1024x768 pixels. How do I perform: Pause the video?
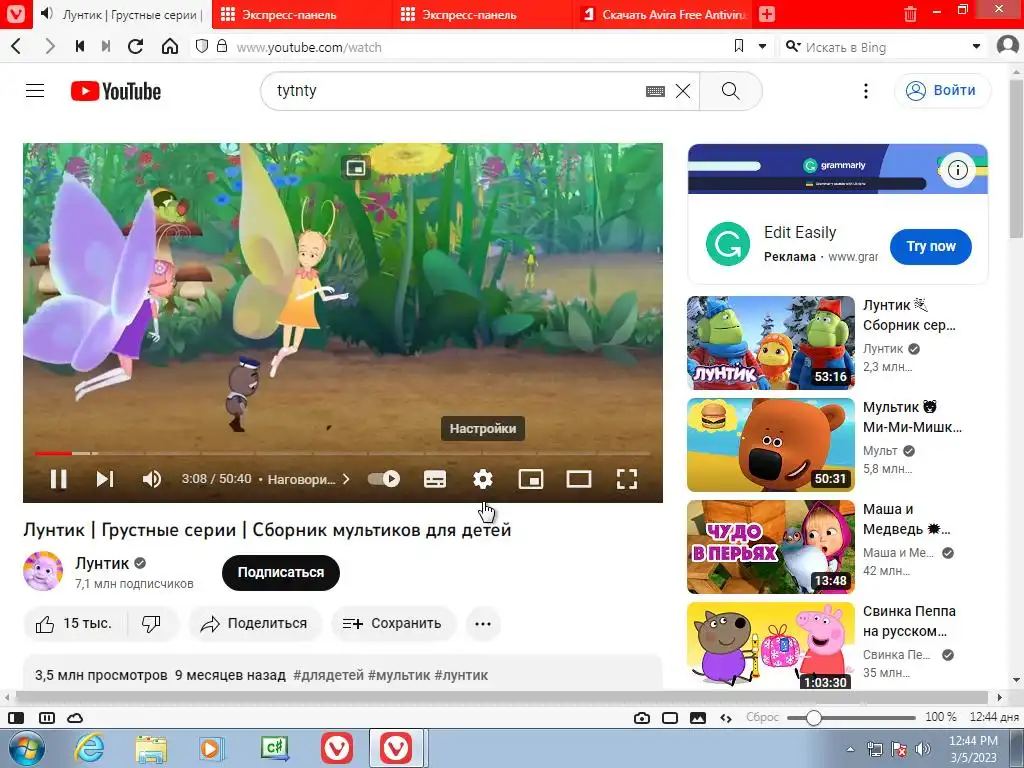(x=59, y=479)
